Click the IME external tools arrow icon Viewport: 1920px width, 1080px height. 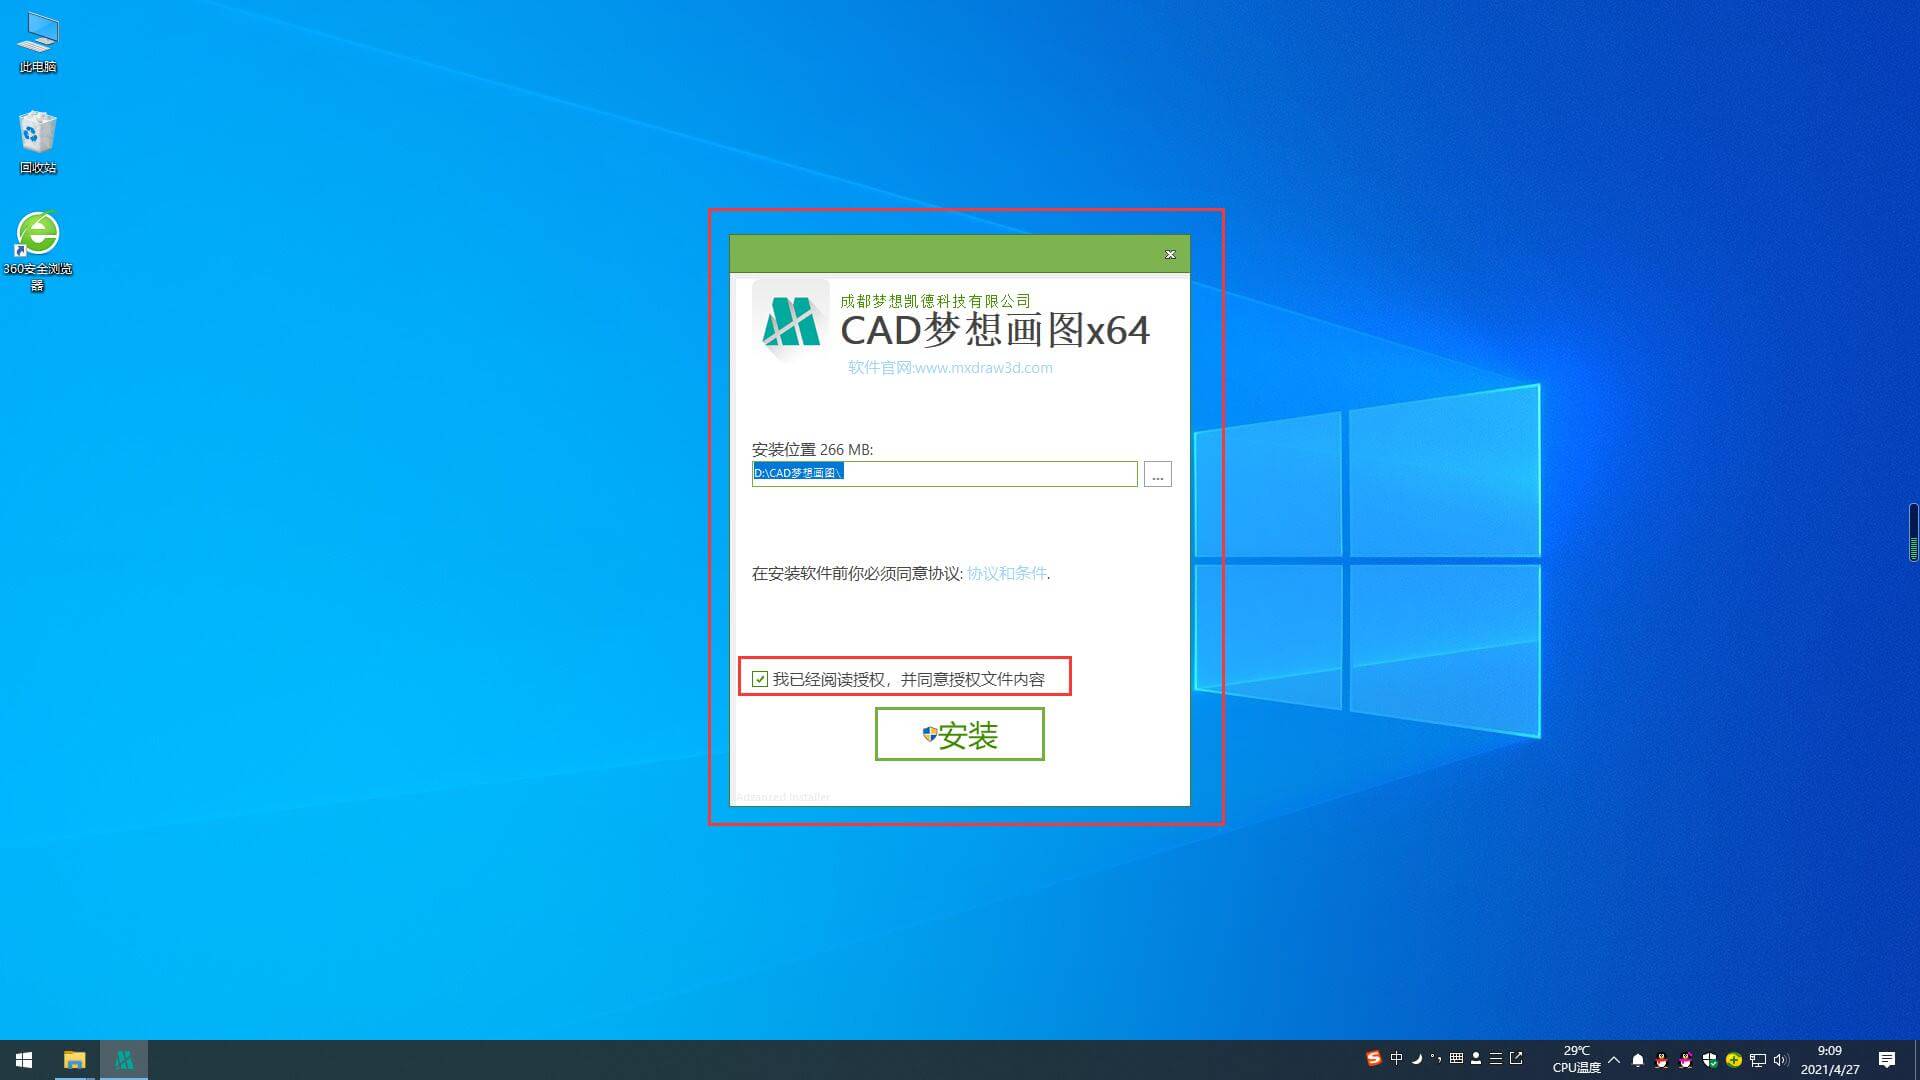point(1516,1058)
